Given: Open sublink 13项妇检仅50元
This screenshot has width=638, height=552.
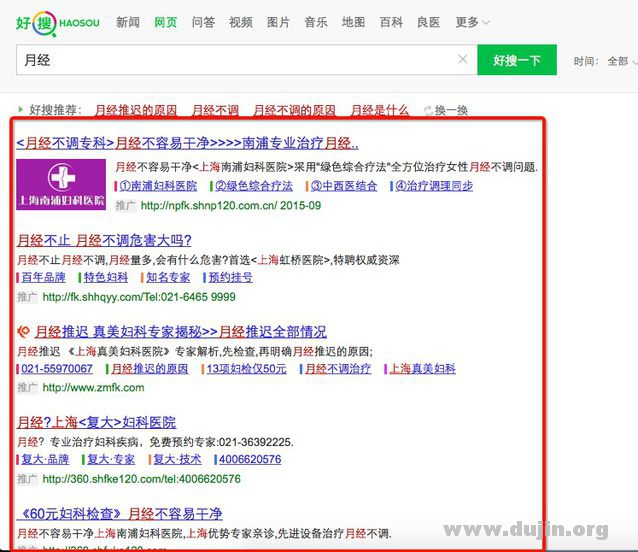Looking at the screenshot, I should pyautogui.click(x=246, y=369).
